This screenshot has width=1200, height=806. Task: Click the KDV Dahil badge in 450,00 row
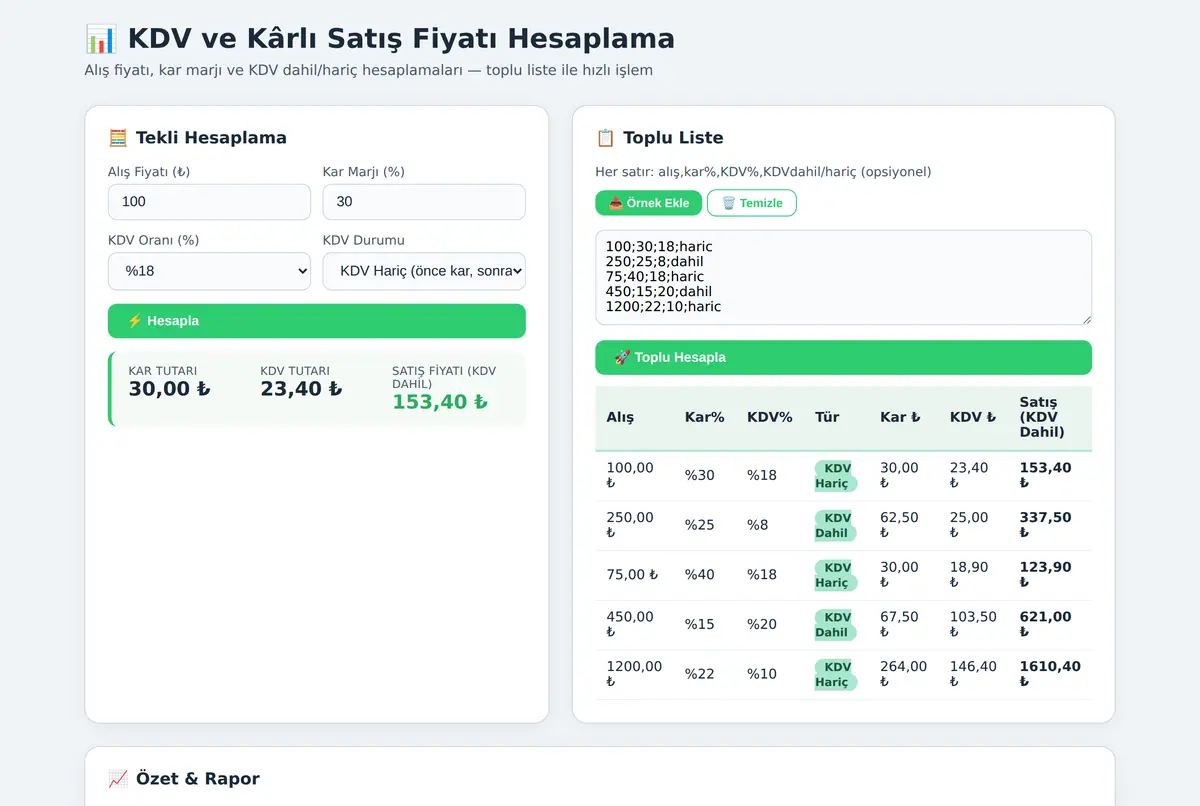(836, 624)
